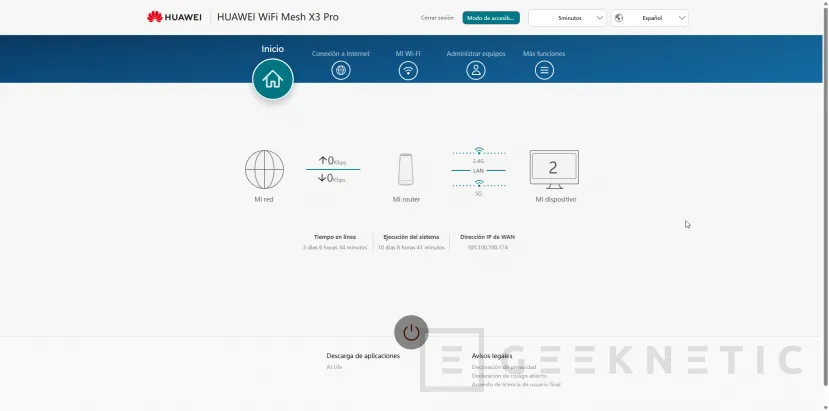This screenshot has width=829, height=411.
Task: Open the Conexión a Internet globe icon
Action: [341, 70]
